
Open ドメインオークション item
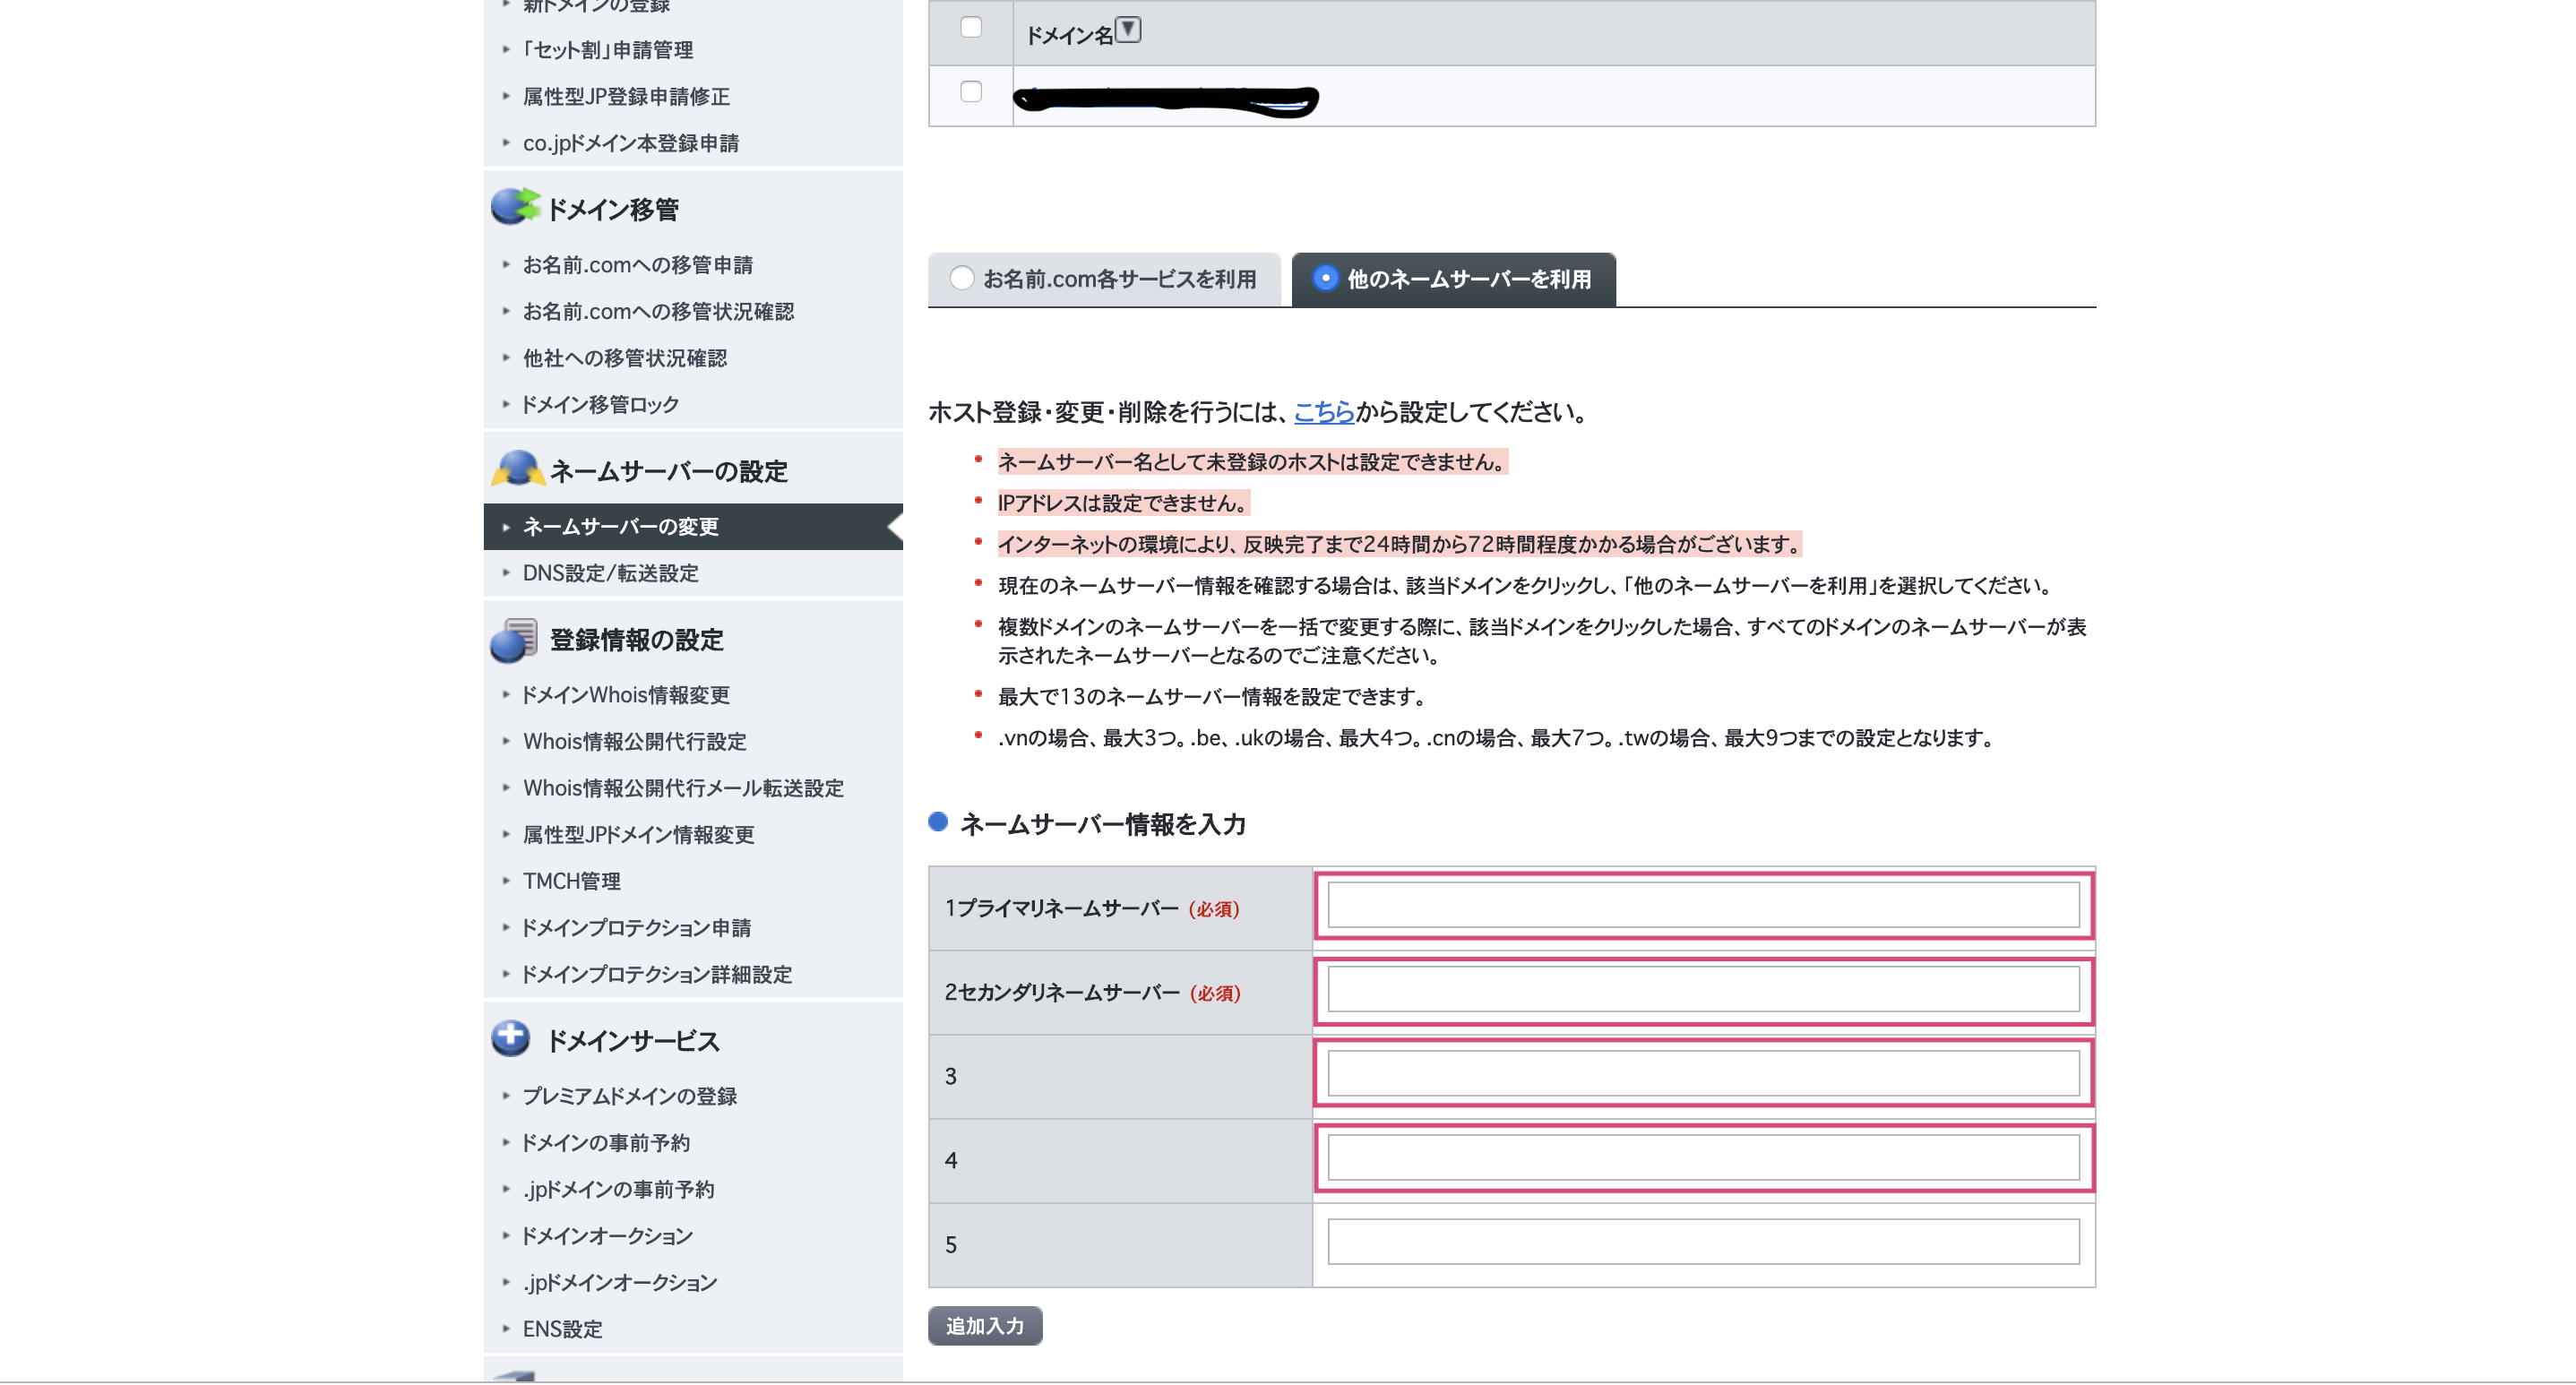[x=607, y=1236]
